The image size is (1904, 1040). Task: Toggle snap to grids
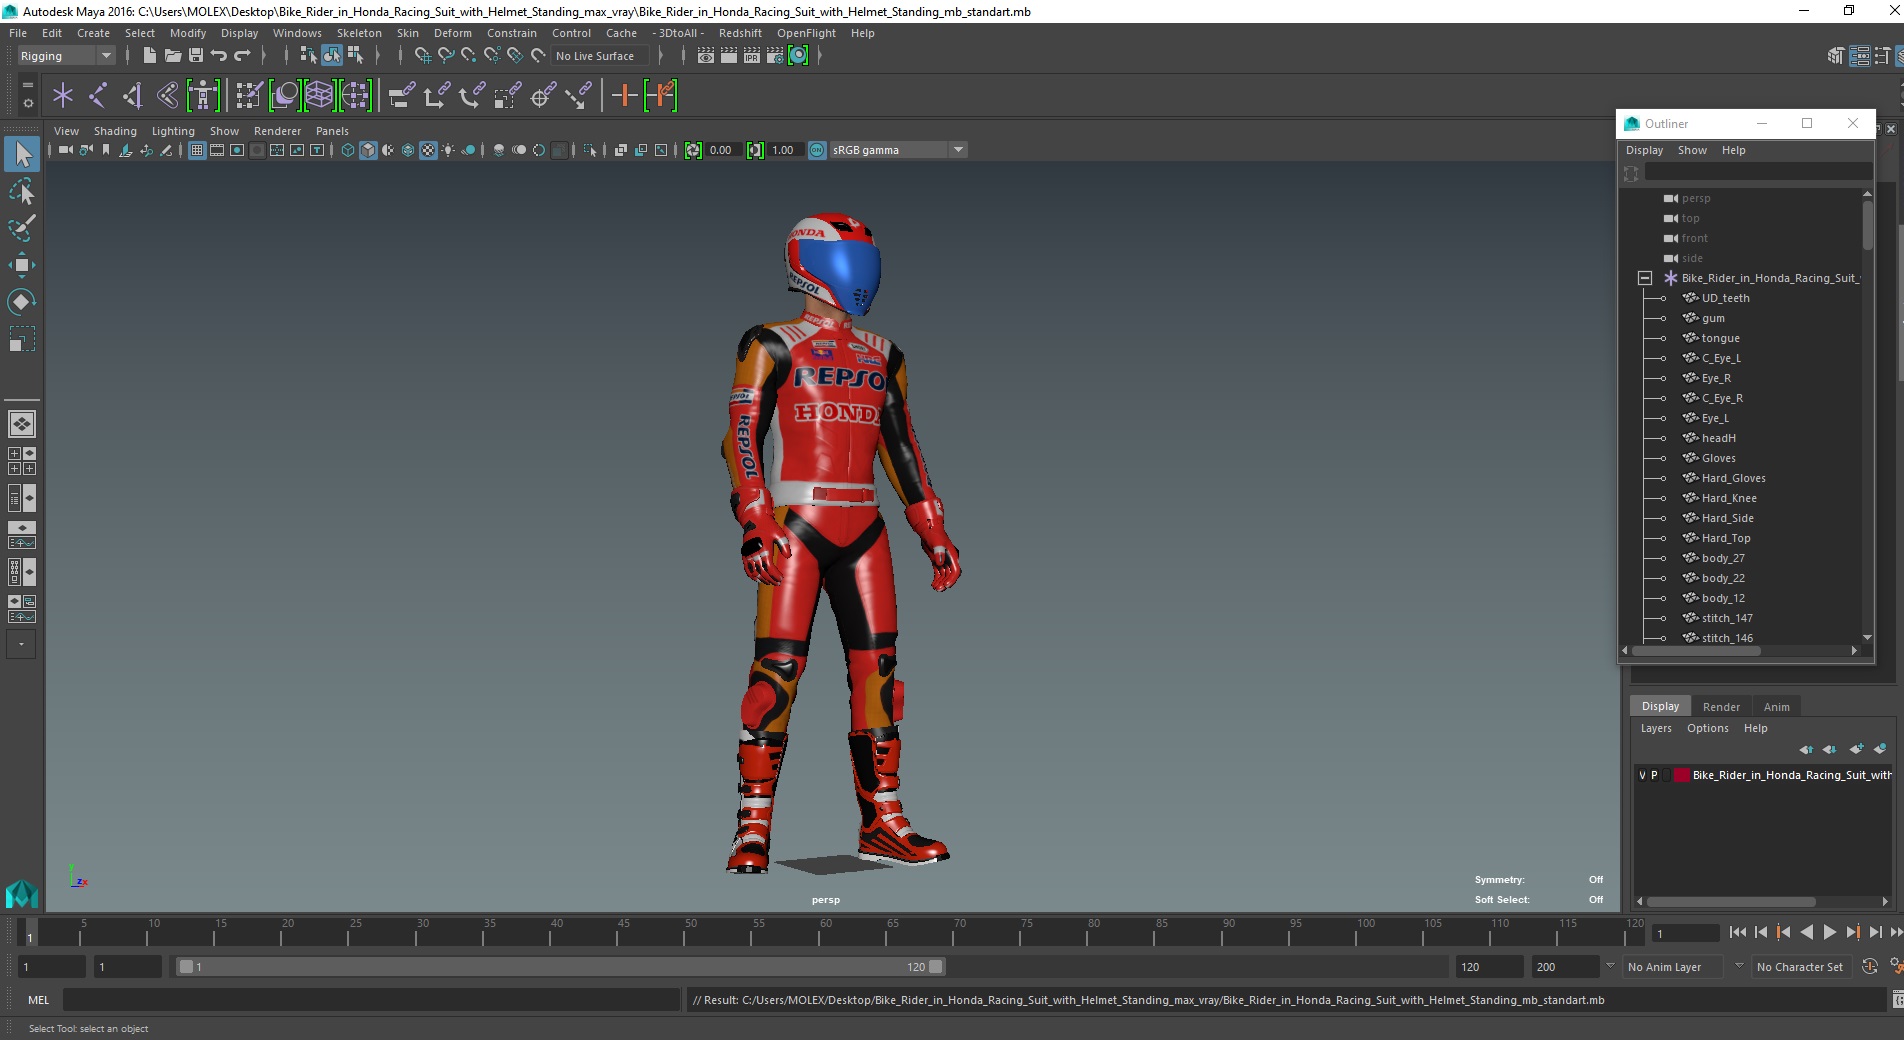pyautogui.click(x=422, y=56)
